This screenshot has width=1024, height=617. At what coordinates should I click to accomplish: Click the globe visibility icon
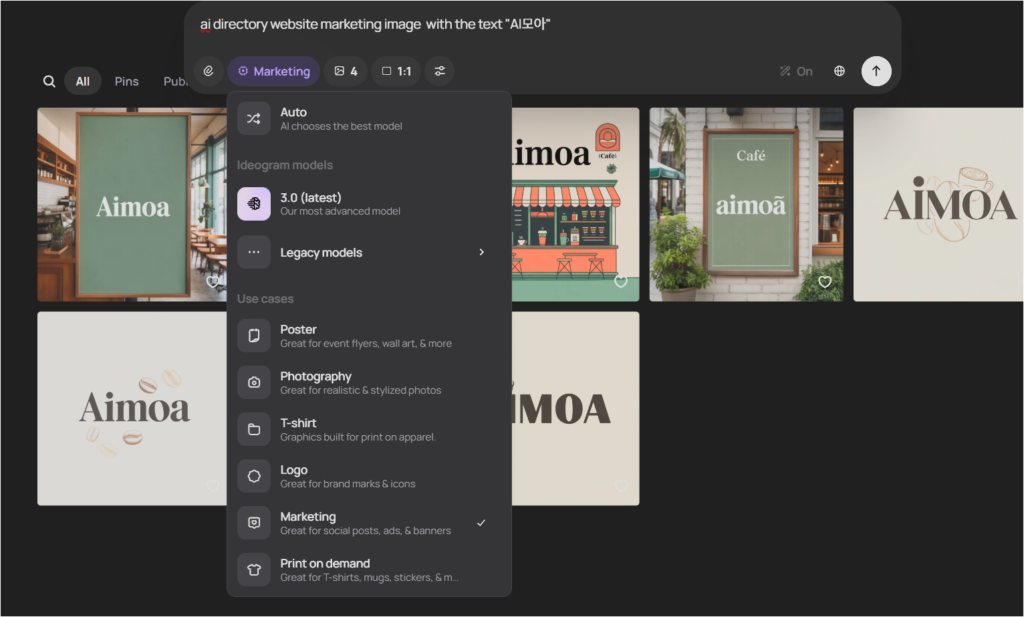(839, 71)
